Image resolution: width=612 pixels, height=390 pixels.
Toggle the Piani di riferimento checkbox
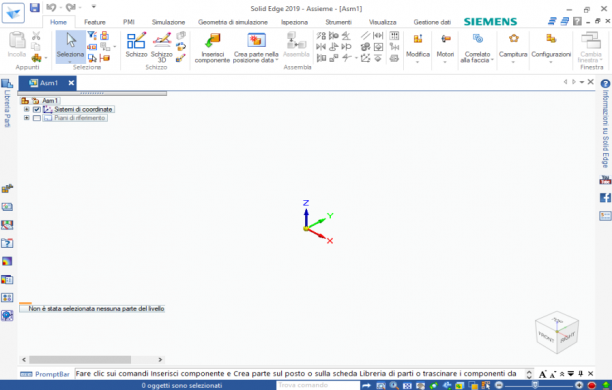37,118
